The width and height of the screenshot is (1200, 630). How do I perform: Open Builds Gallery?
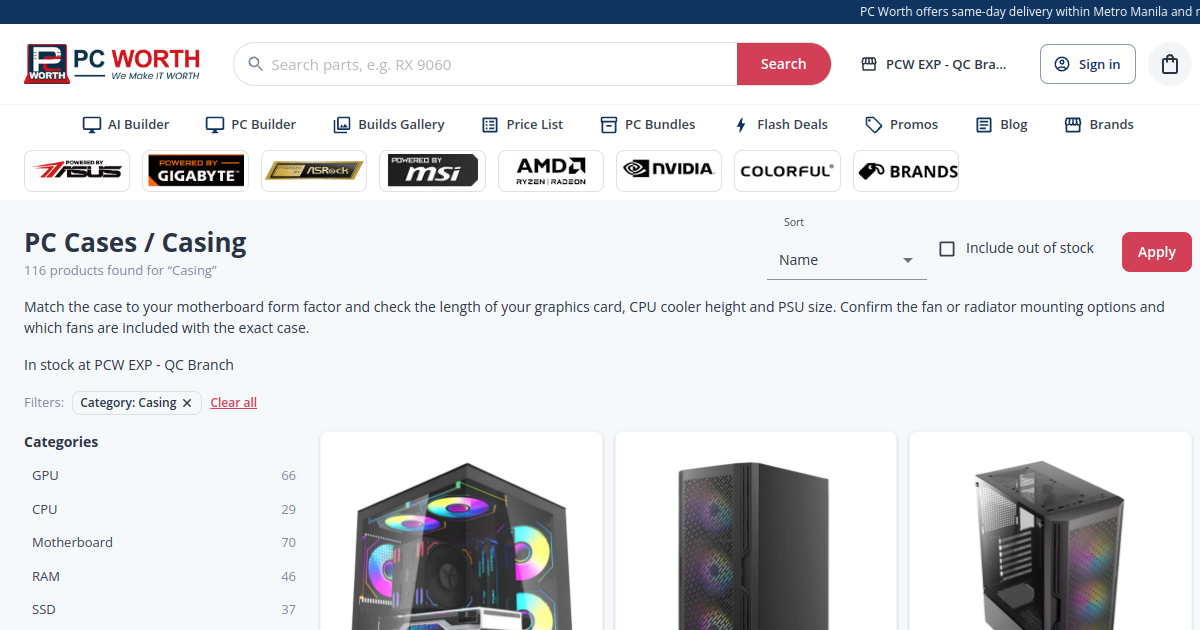pos(389,125)
